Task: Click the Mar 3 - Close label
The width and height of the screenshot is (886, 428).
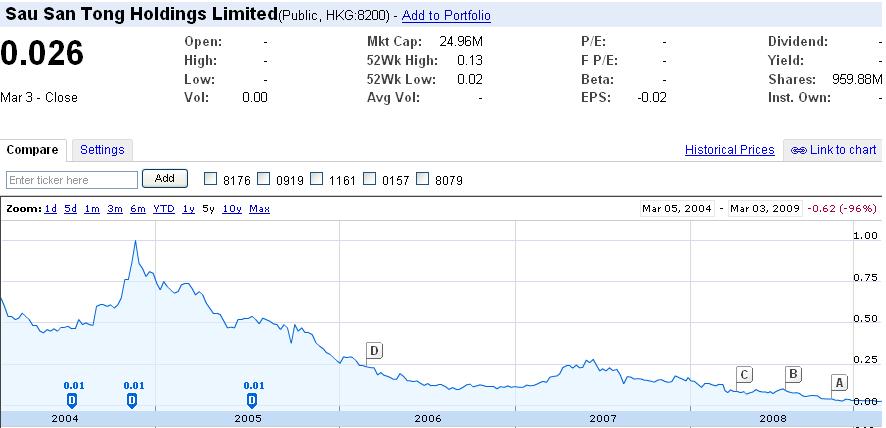Action: [x=39, y=98]
